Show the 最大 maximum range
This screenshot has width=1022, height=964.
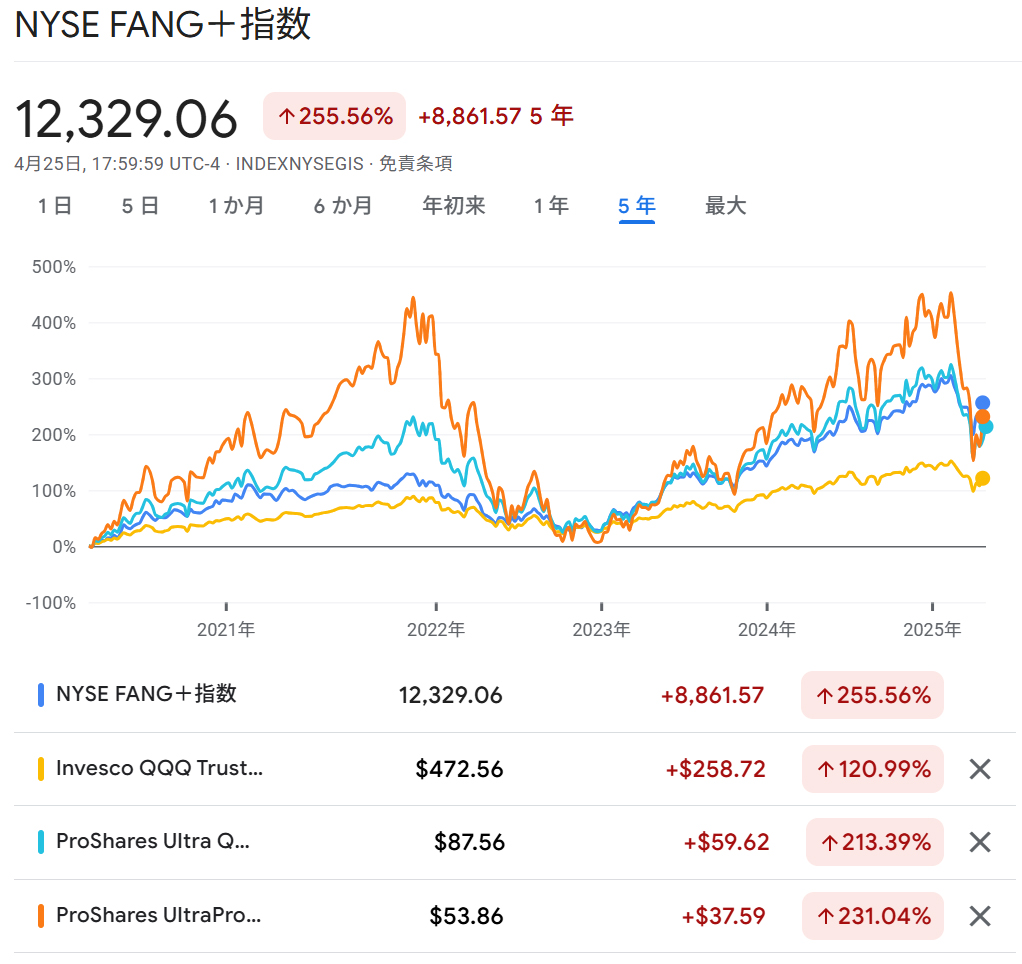coord(725,206)
